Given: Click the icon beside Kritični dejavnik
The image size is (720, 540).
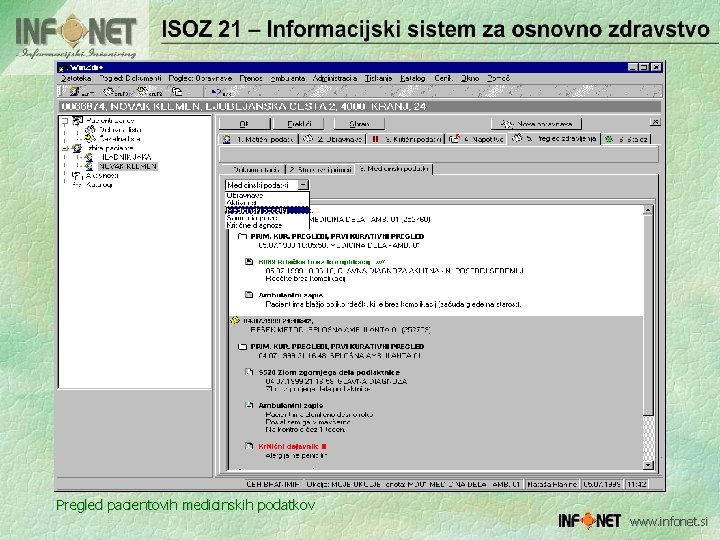Looking at the screenshot, I should (249, 446).
